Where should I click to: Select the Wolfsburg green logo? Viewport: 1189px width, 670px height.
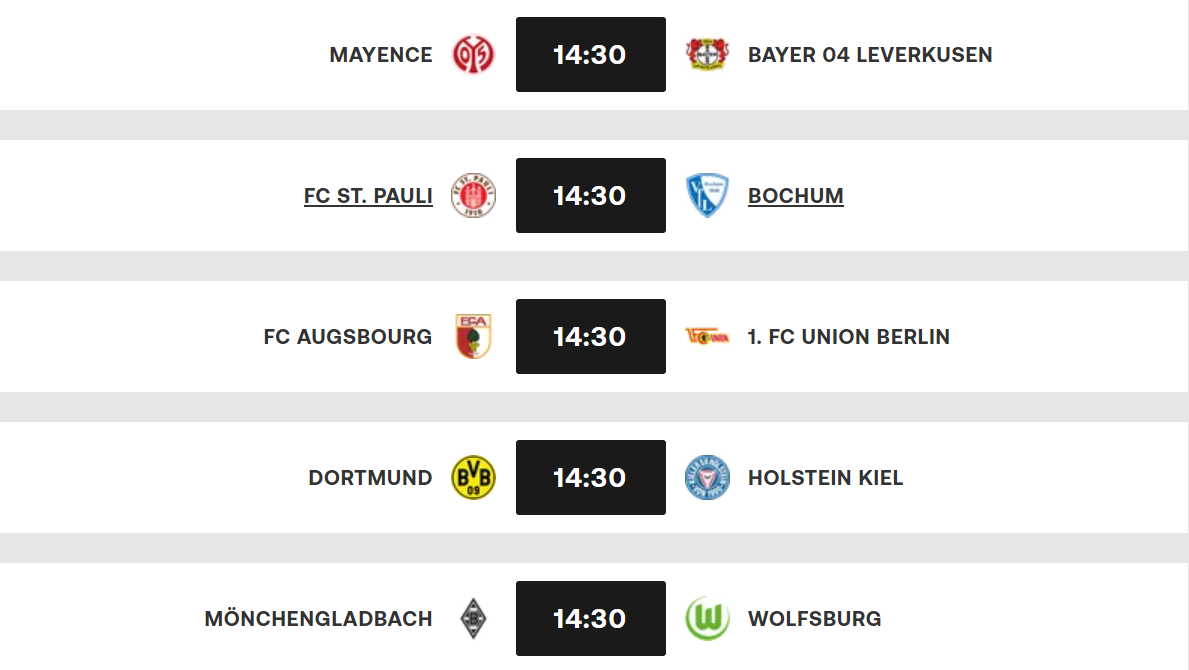pos(708,618)
